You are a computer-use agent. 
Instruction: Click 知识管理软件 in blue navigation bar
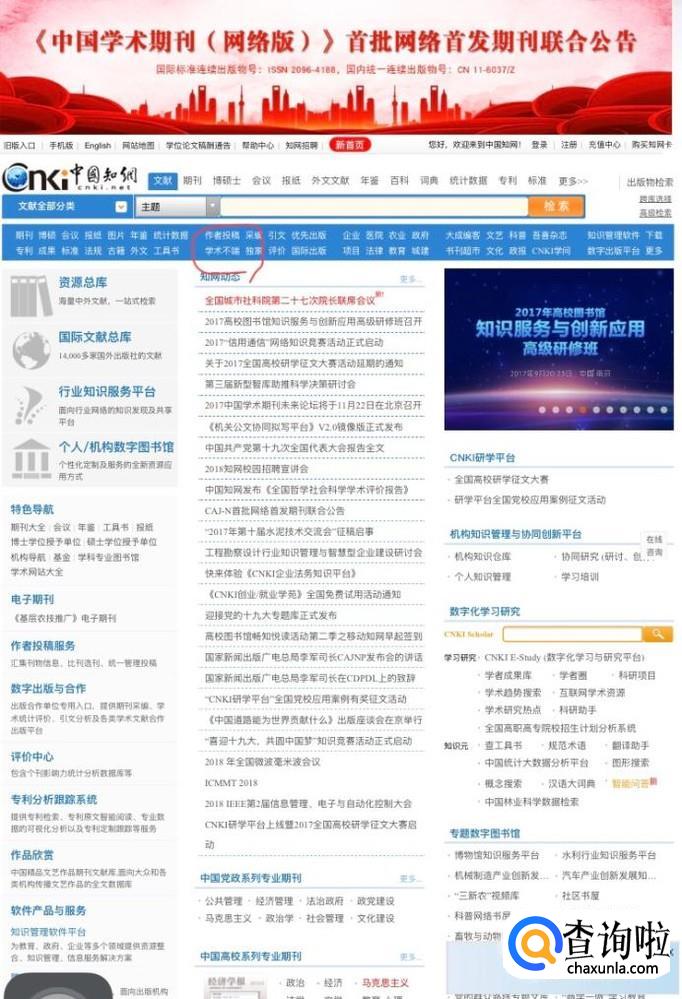613,235
